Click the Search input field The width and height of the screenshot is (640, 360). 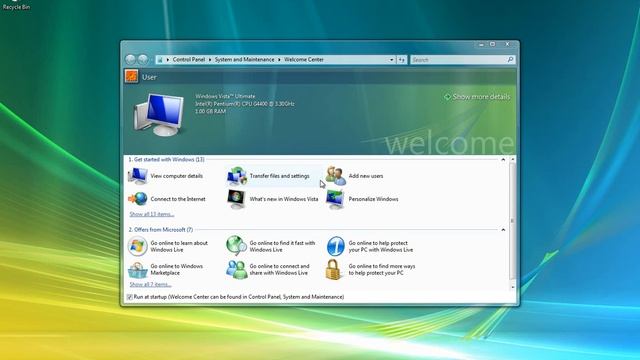tap(458, 60)
